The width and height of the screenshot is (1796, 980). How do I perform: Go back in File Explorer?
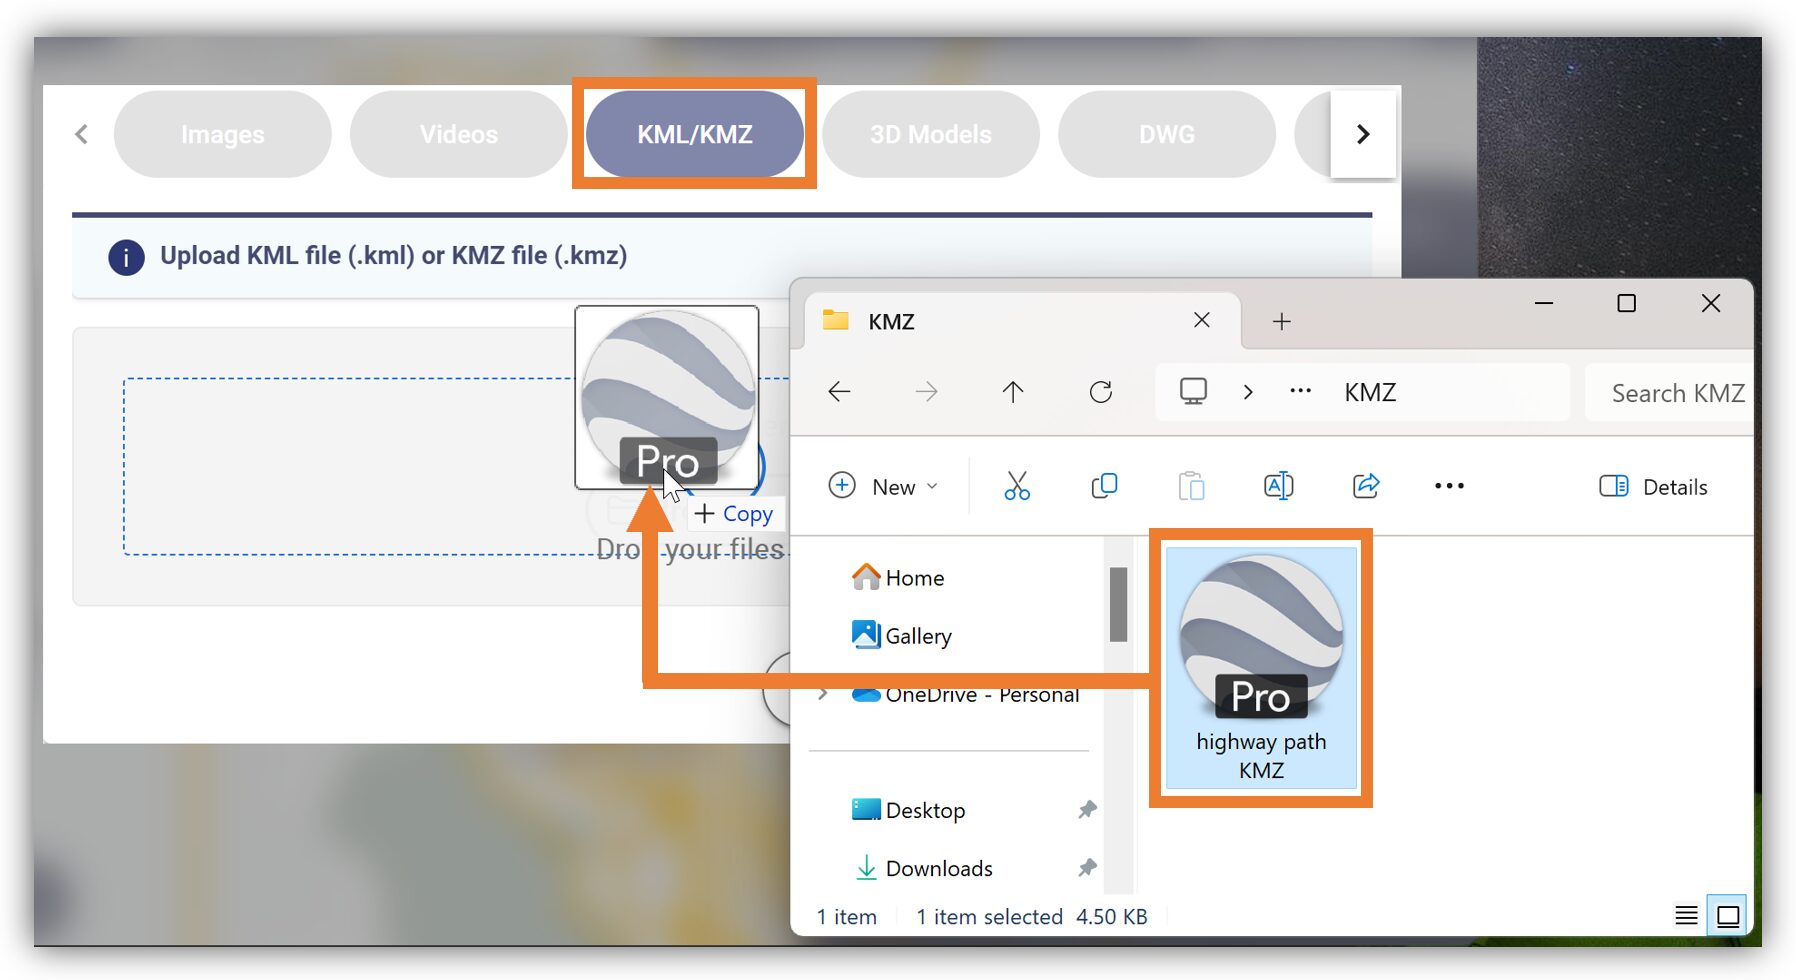click(840, 392)
